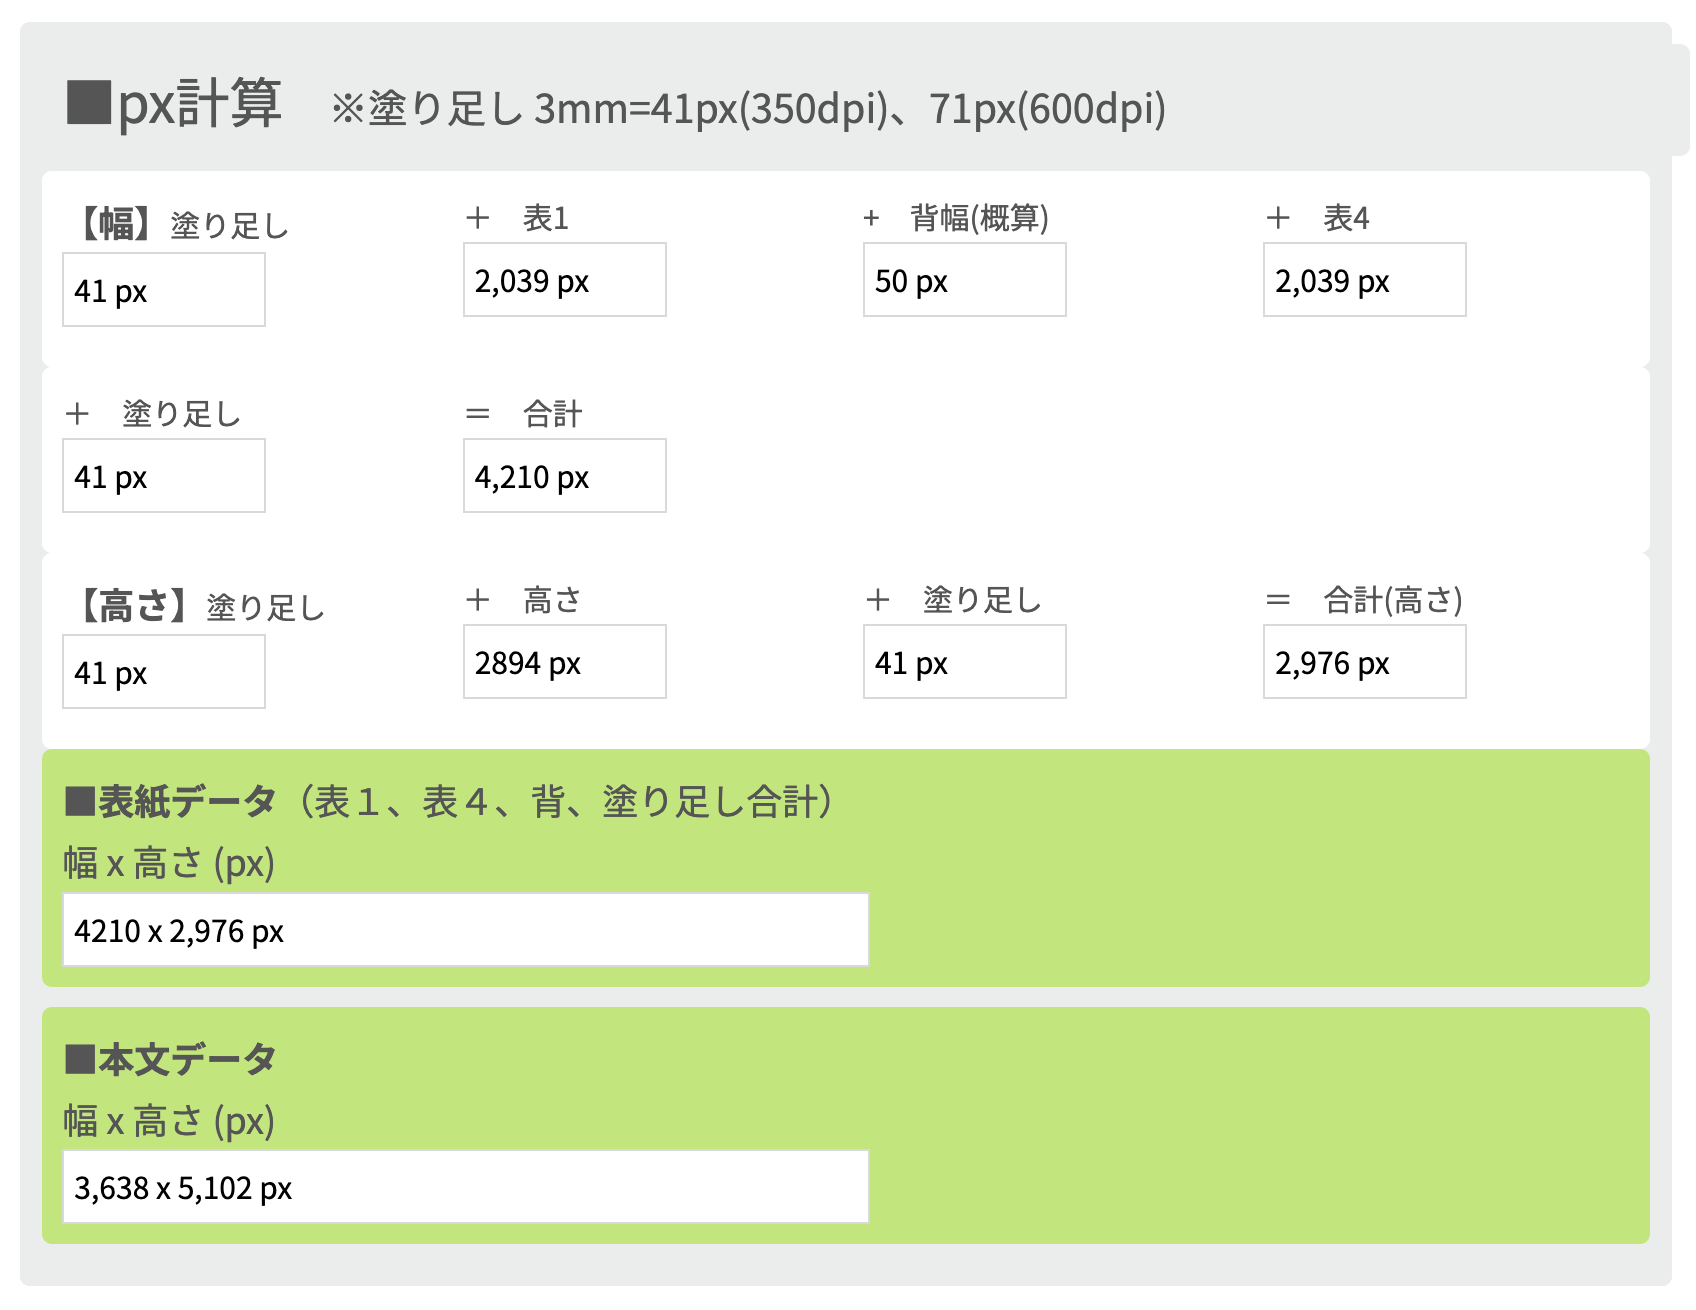
Task: Click the 【幅】 label text
Action: point(116,224)
